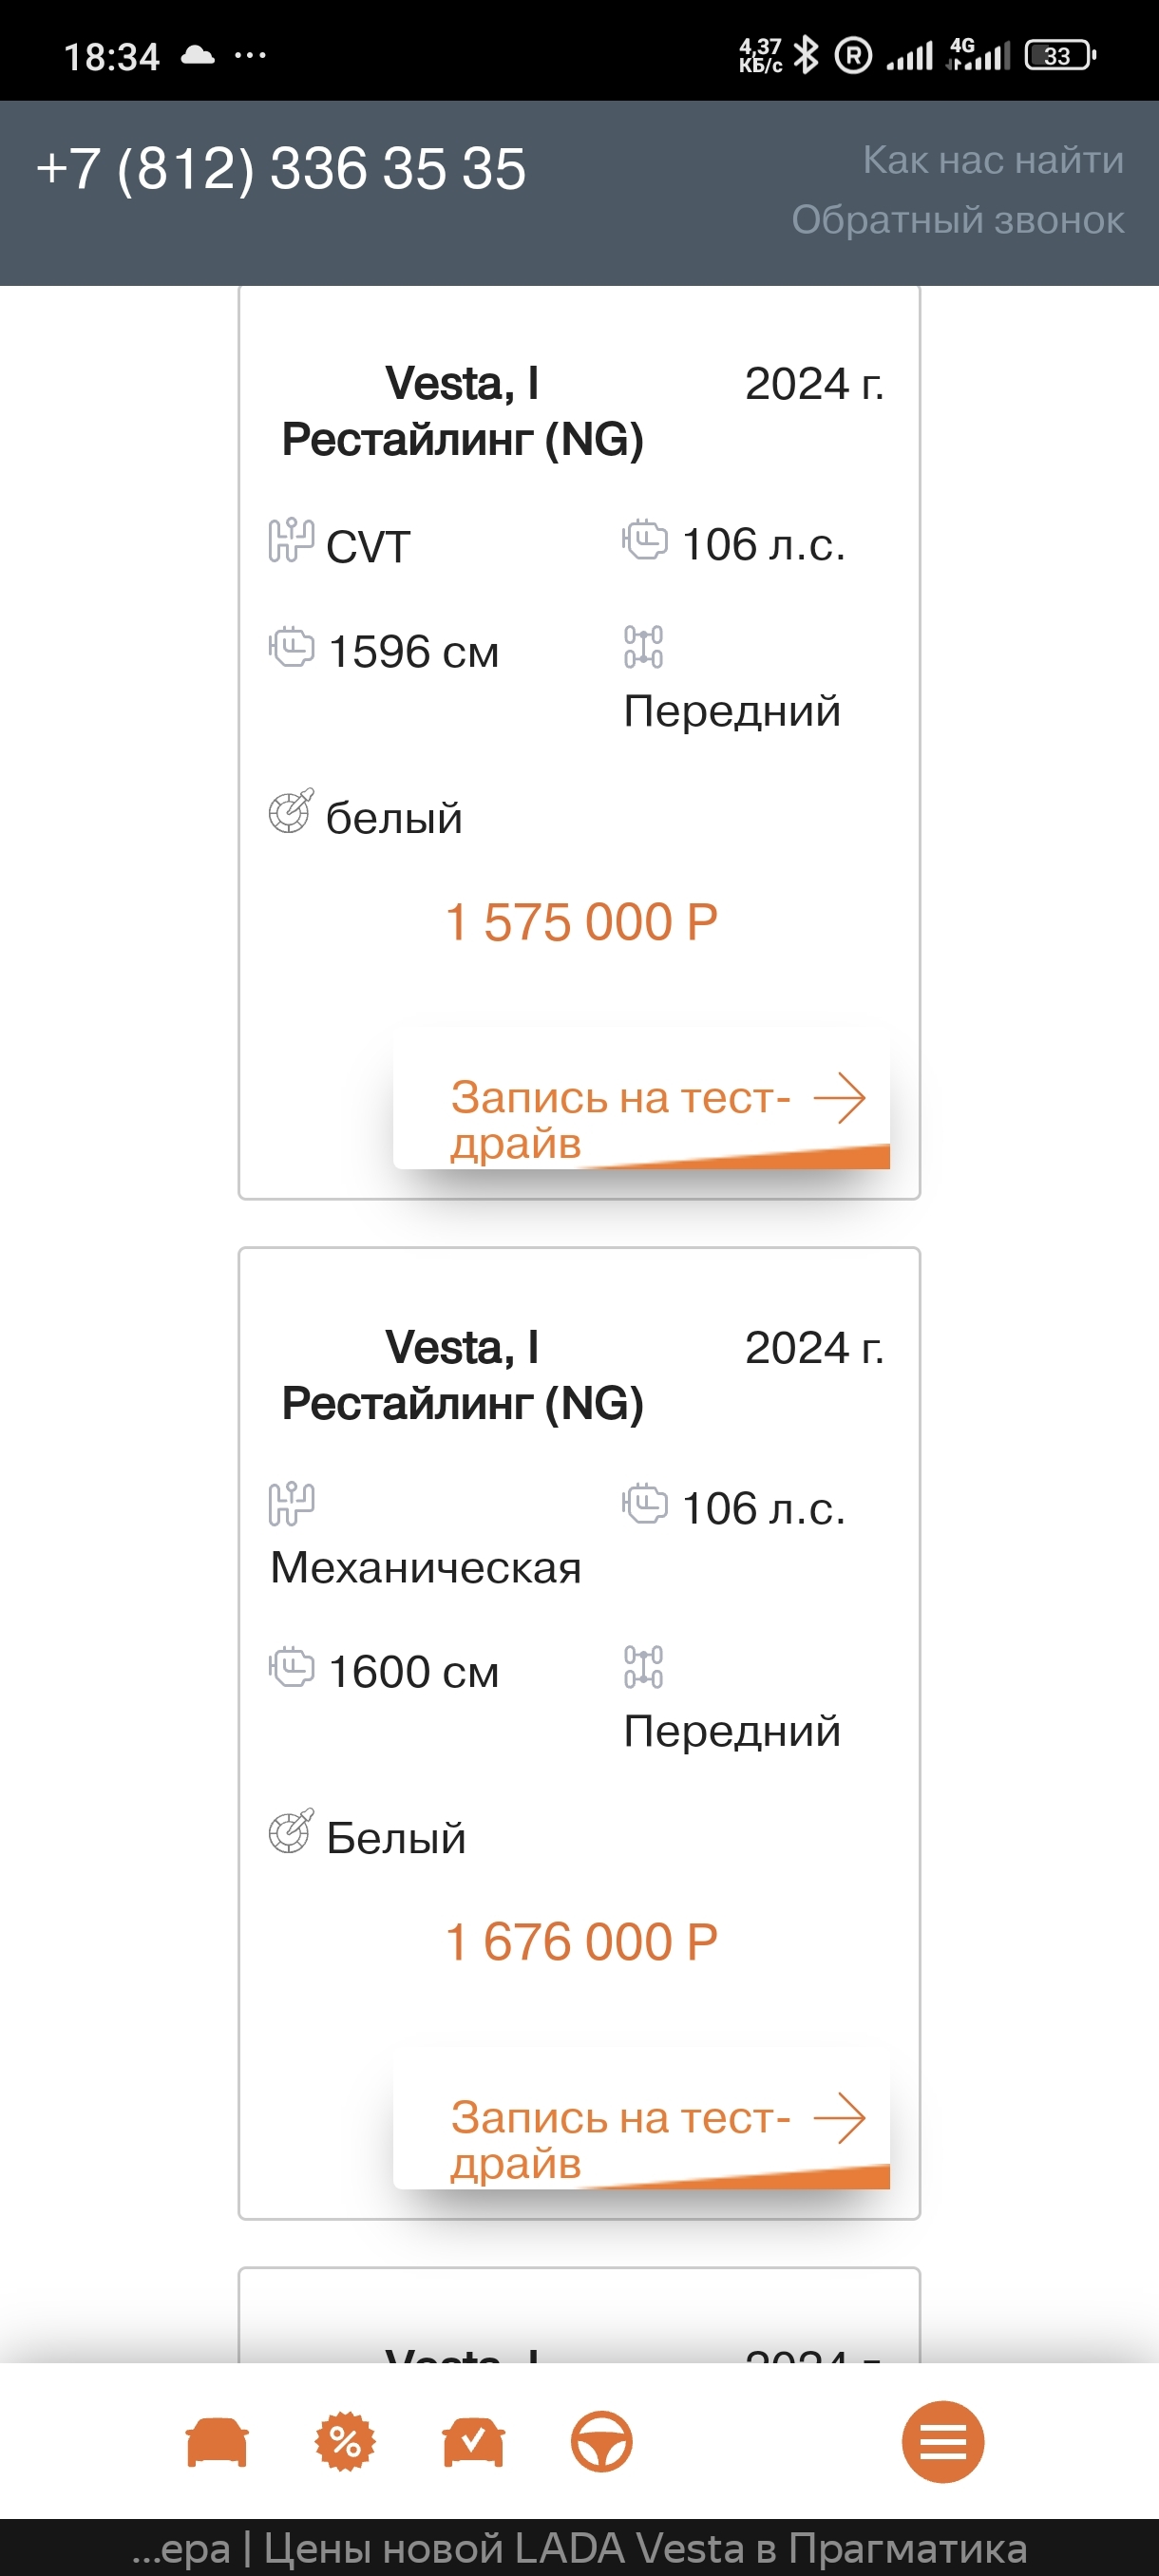Open the round hamburger menu button
Screen dimensions: 1159x2576
pyautogui.click(x=942, y=2441)
